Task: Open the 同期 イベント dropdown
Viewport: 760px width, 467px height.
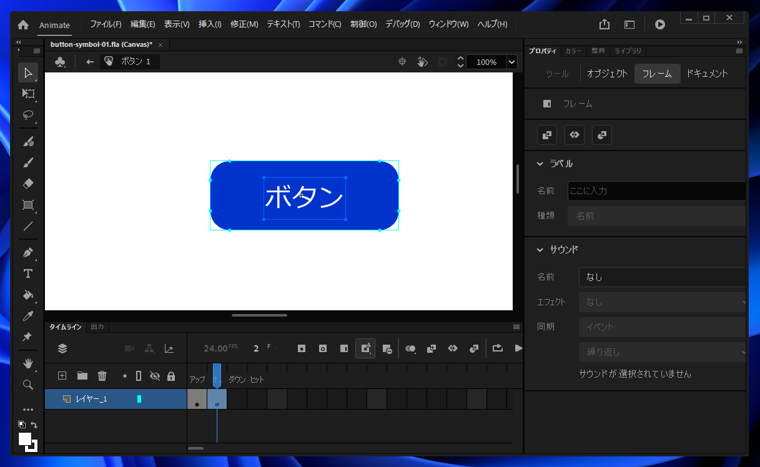Action: (662, 327)
